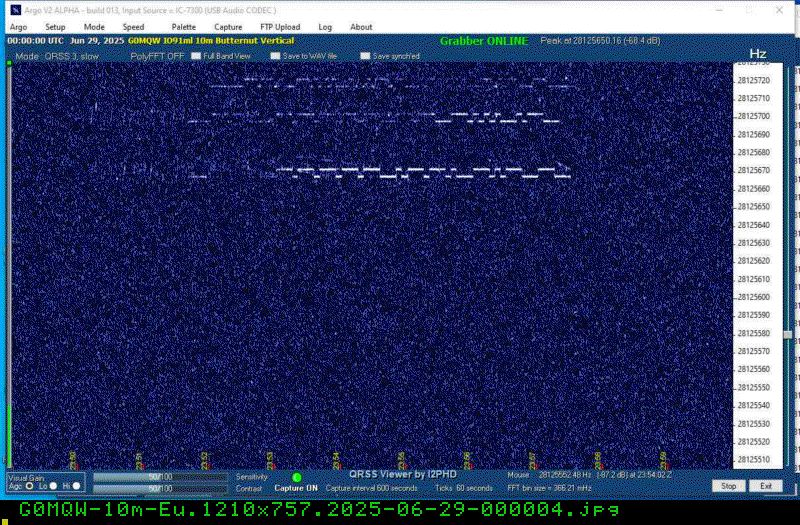Image resolution: width=800 pixels, height=525 pixels.
Task: Open the Speed menu
Action: (x=133, y=27)
